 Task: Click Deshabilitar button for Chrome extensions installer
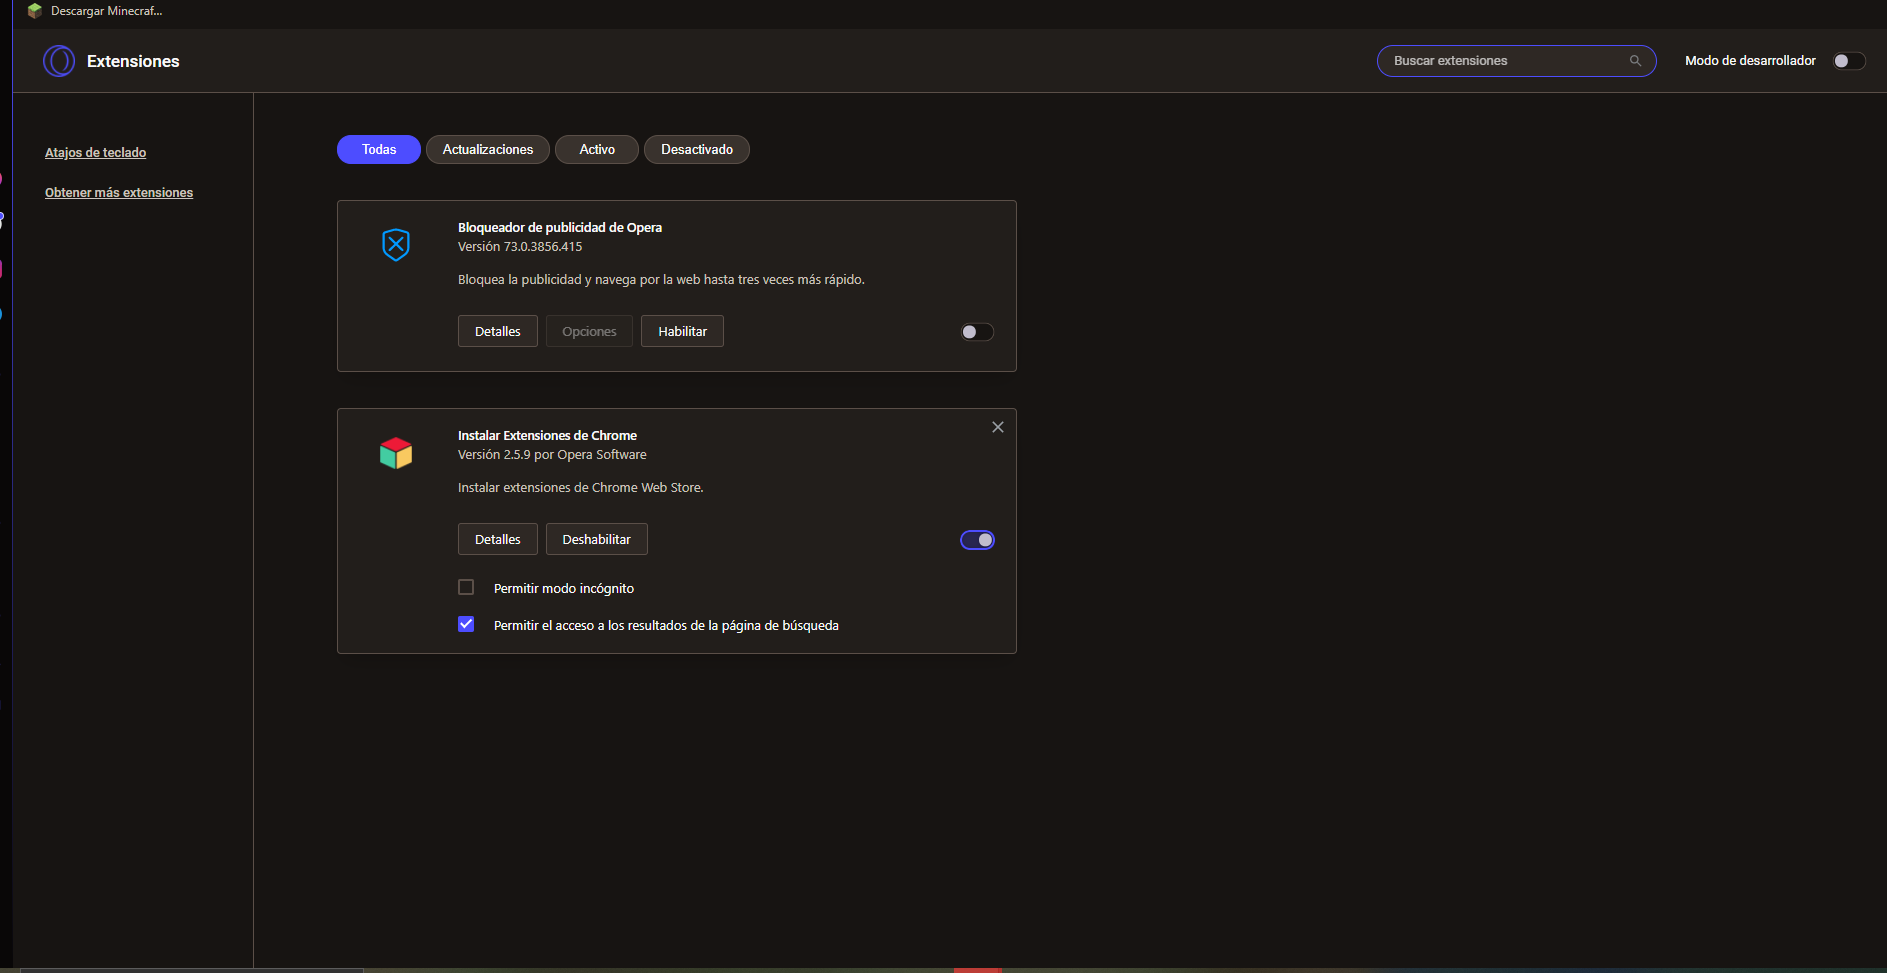[596, 539]
